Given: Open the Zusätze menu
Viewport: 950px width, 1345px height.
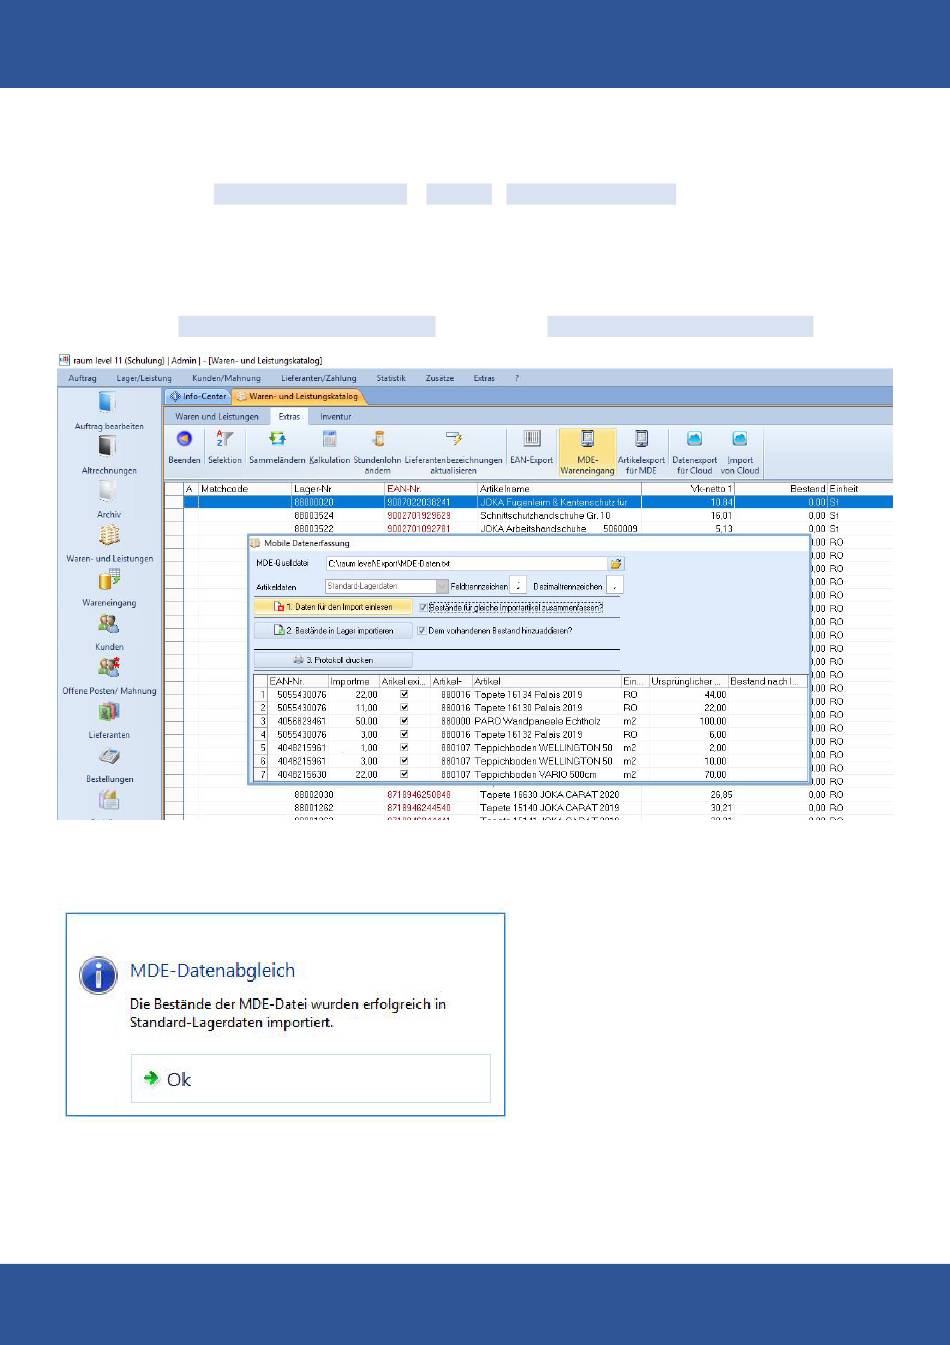Looking at the screenshot, I should point(440,378).
